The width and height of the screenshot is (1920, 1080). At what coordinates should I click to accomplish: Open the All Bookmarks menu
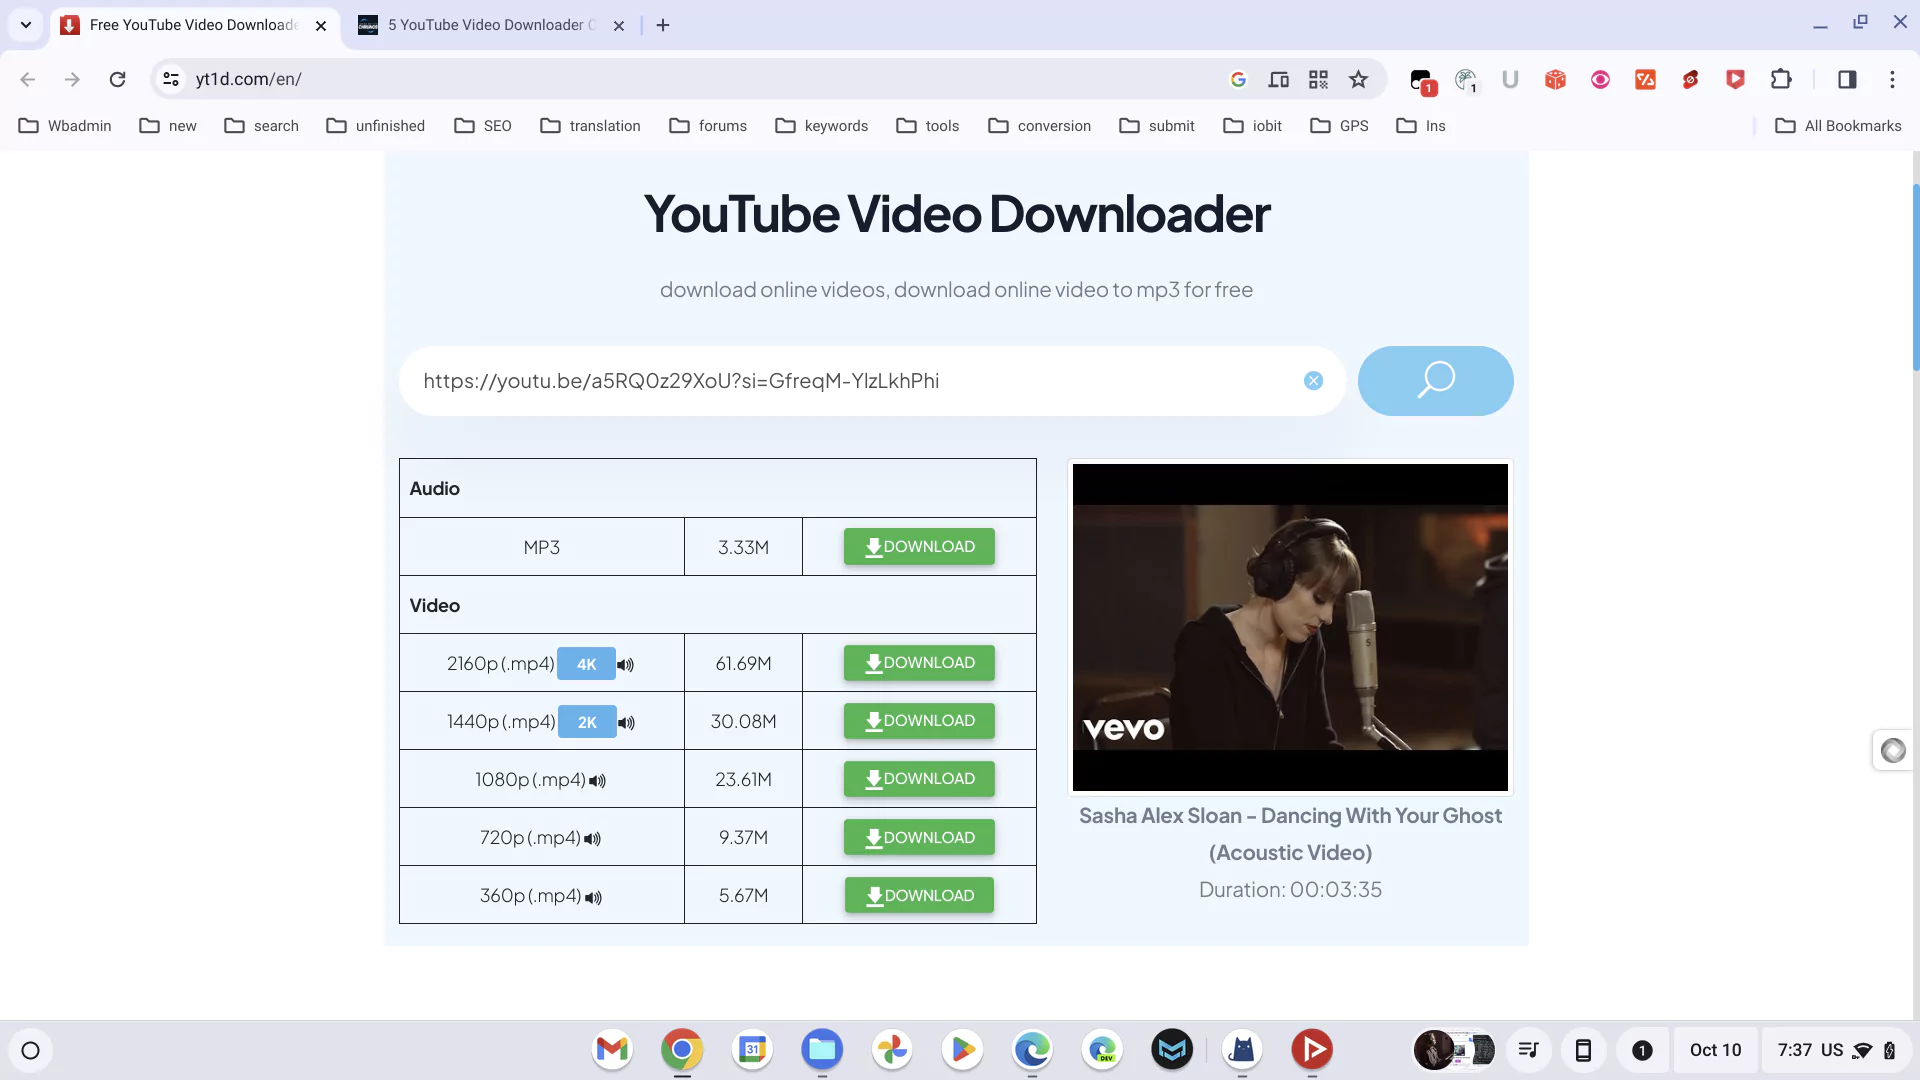click(1838, 125)
